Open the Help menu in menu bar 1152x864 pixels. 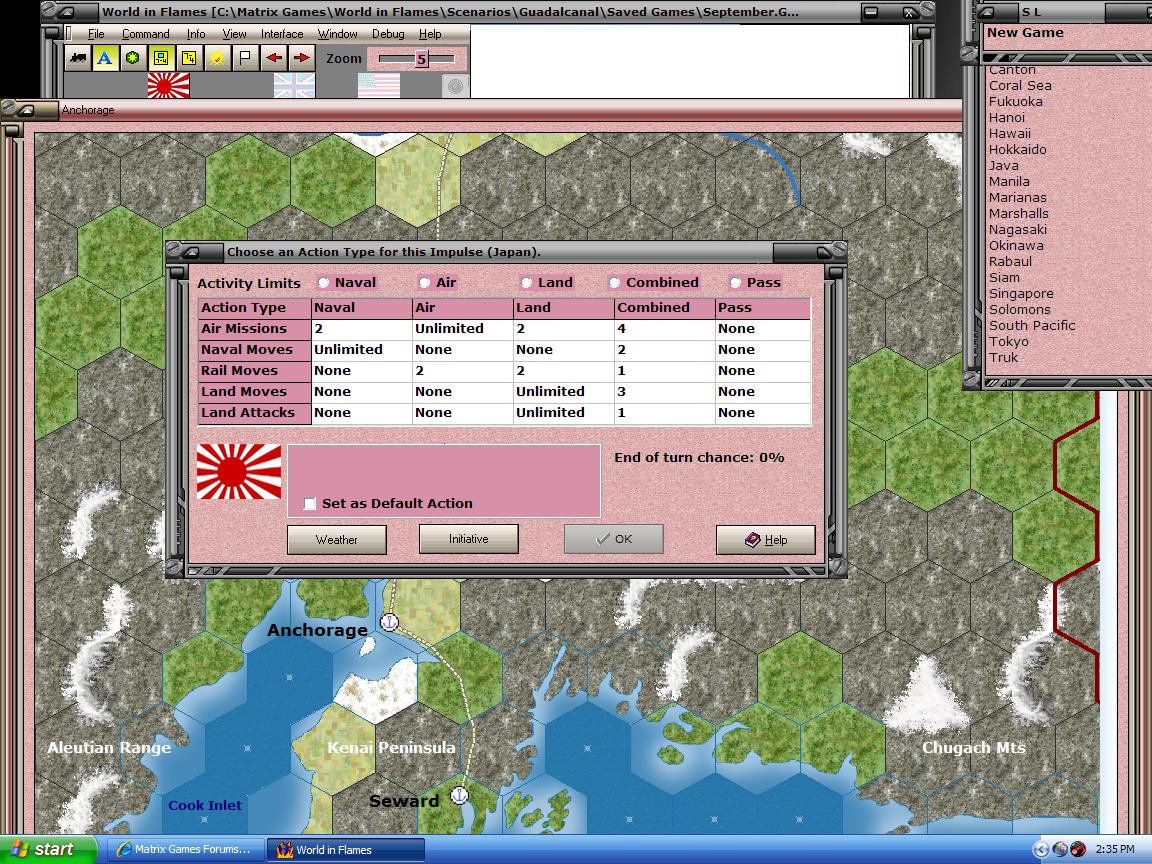click(x=430, y=34)
